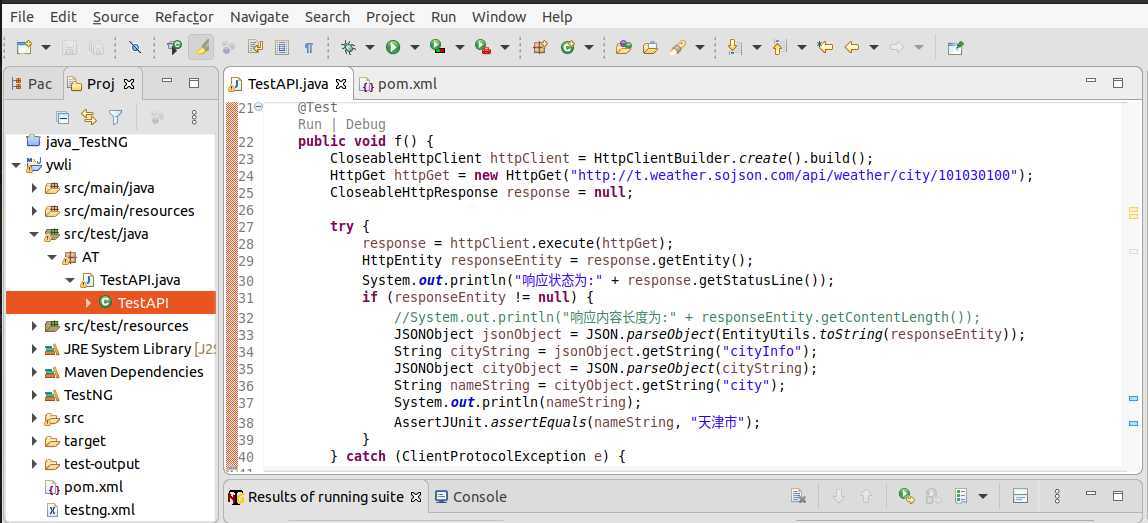Open the Navigate menu
Screen dimensions: 1148x523
point(259,17)
